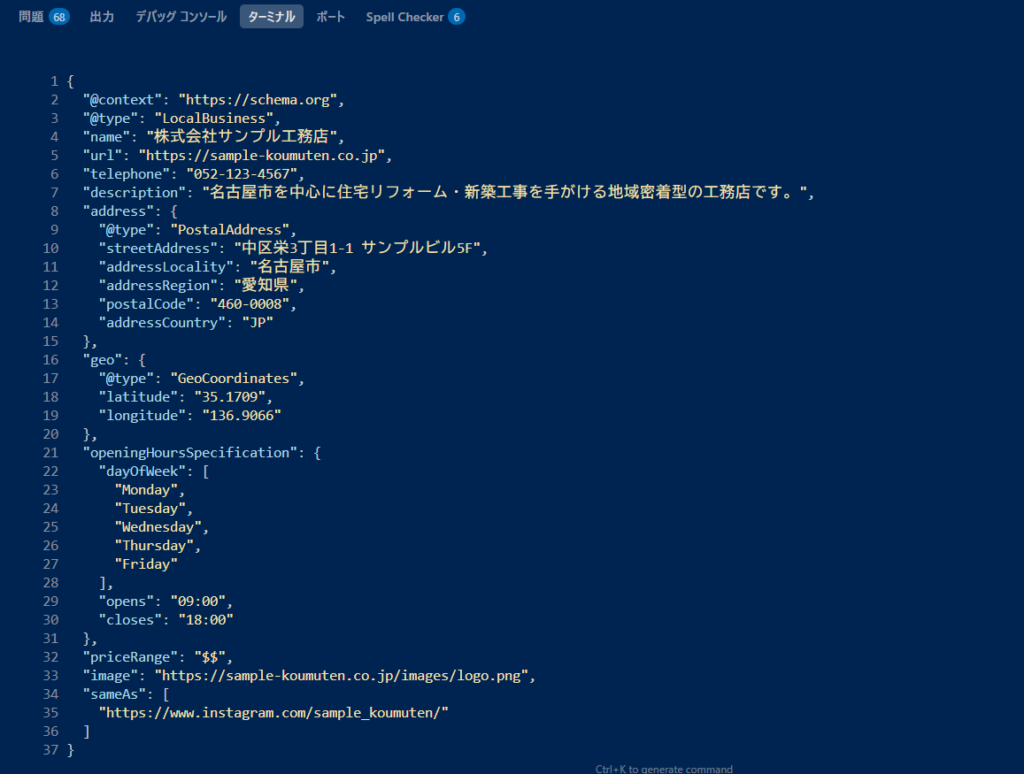Click the 68 problems count badge
The width and height of the screenshot is (1024, 774).
tap(59, 17)
